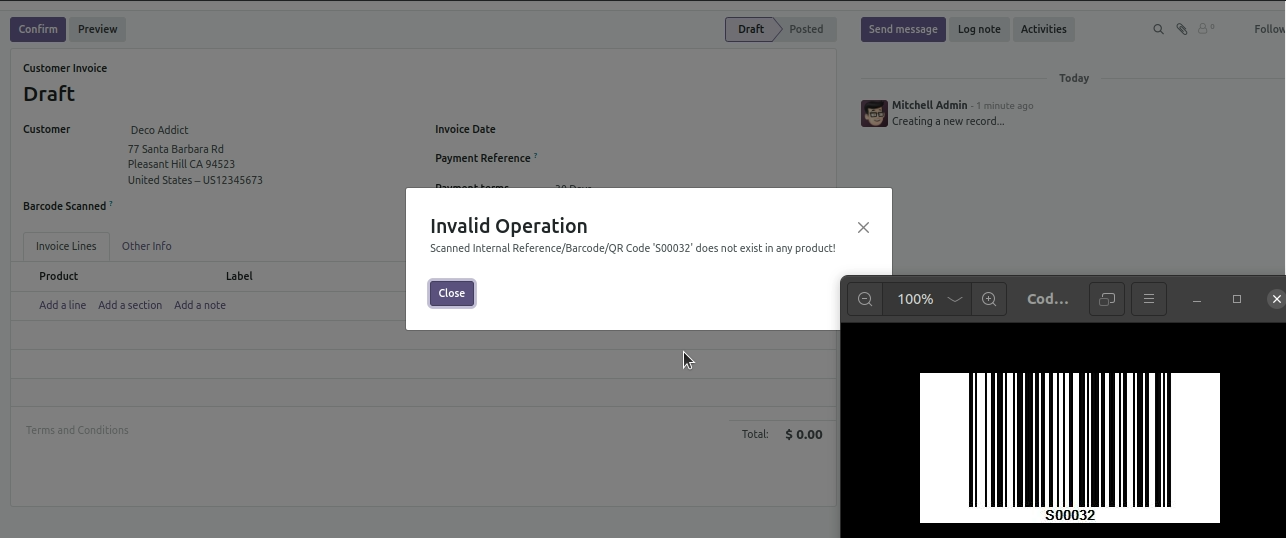
Task: Click the Mitchell Admin author name
Action: coord(929,105)
